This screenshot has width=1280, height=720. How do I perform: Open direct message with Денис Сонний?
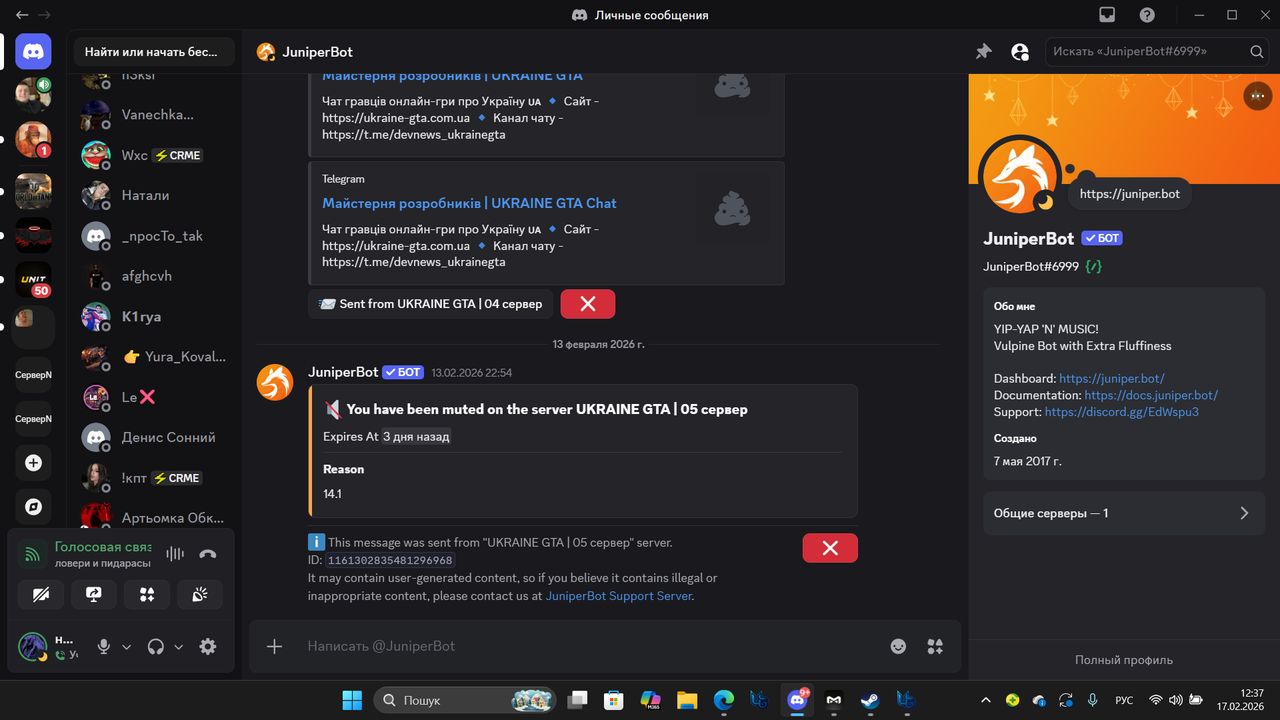pos(154,437)
